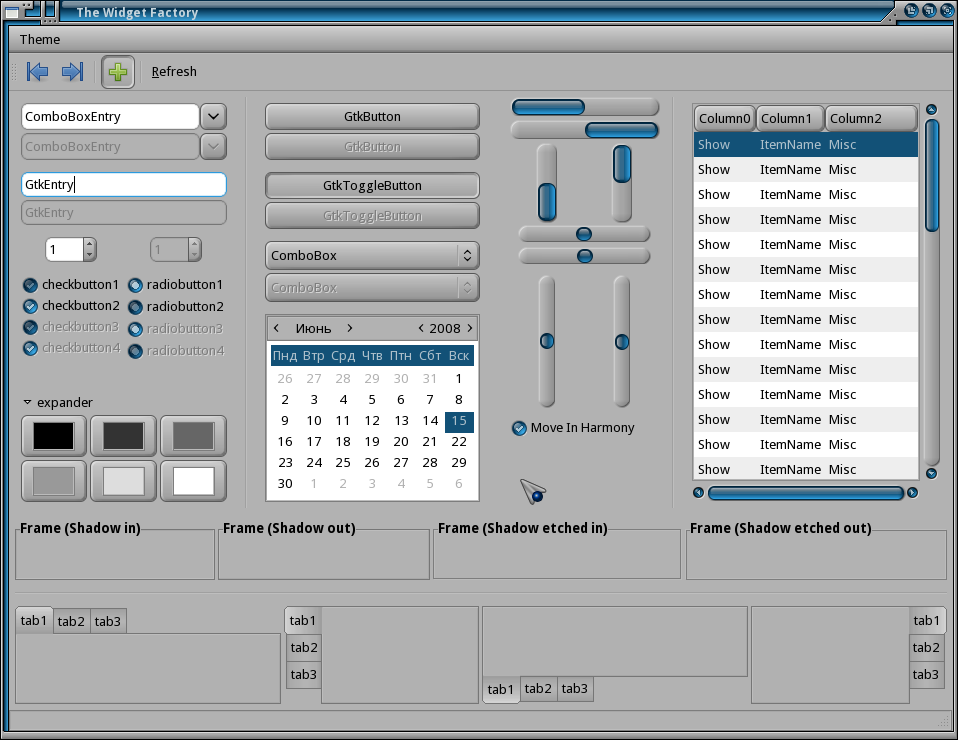Toggle the enabled GtkToggleButton
This screenshot has width=958, height=740.
(x=372, y=185)
